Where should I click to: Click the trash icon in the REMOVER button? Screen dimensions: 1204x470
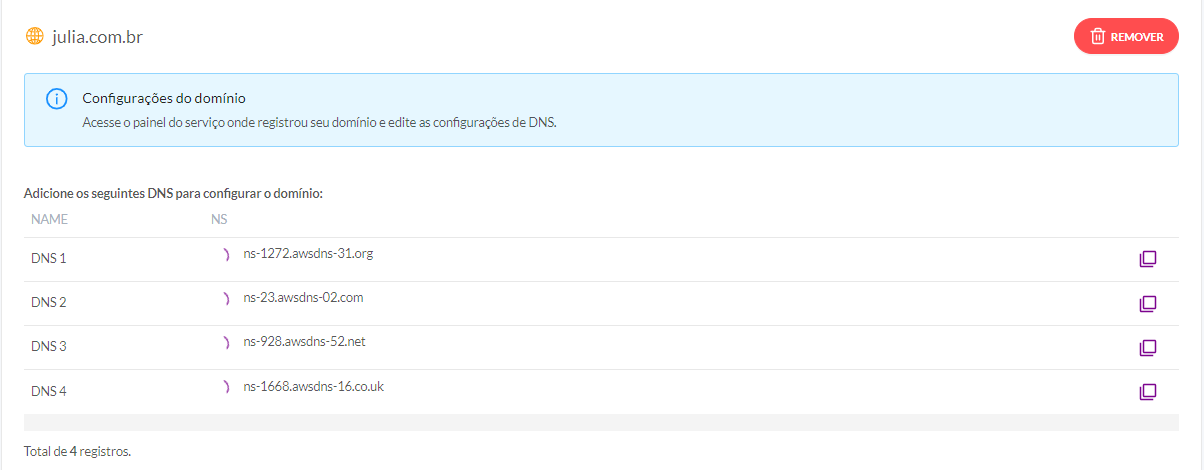1097,36
